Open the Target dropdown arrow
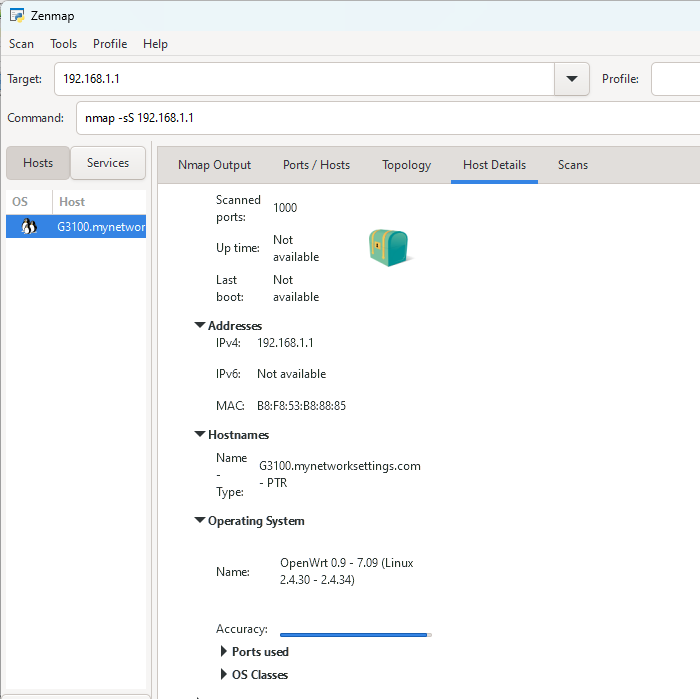This screenshot has width=700, height=699. [x=572, y=79]
